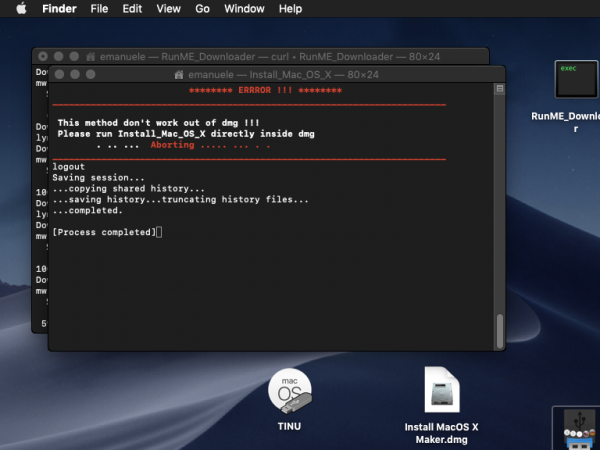Click the Install_Mac_OS_X window title text
The image size is (600, 450).
(x=284, y=75)
